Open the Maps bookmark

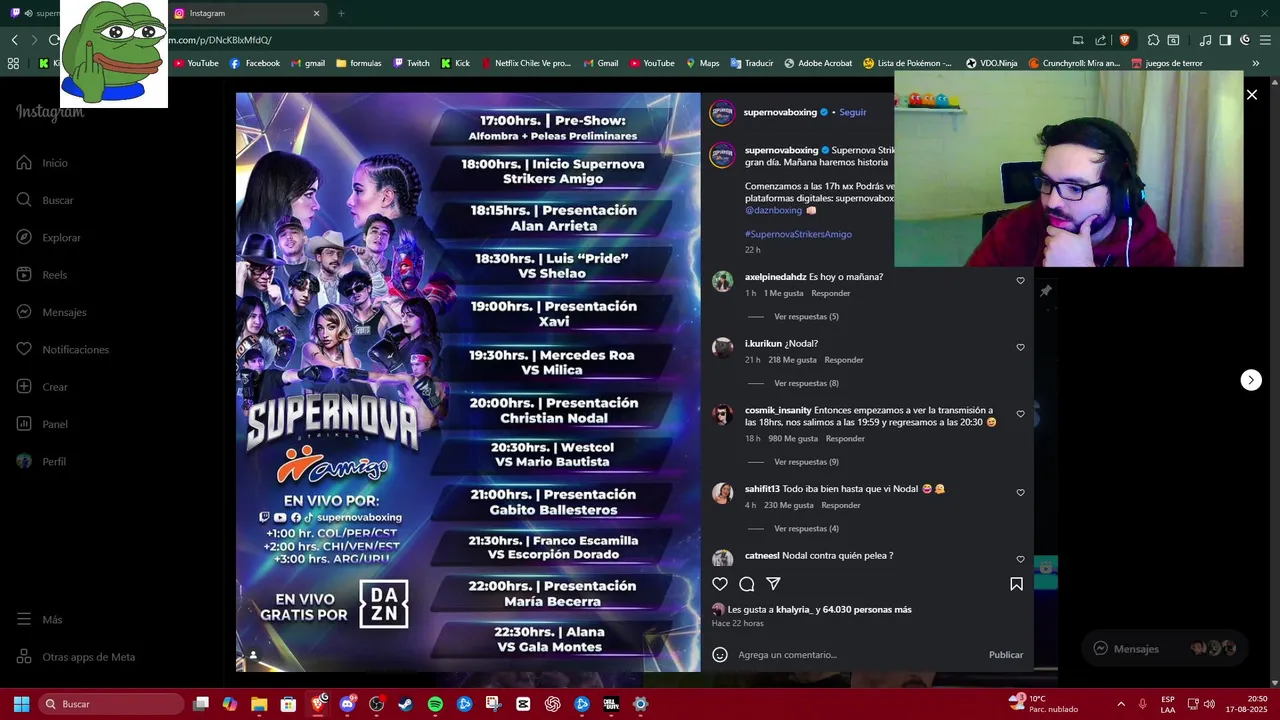pos(702,63)
